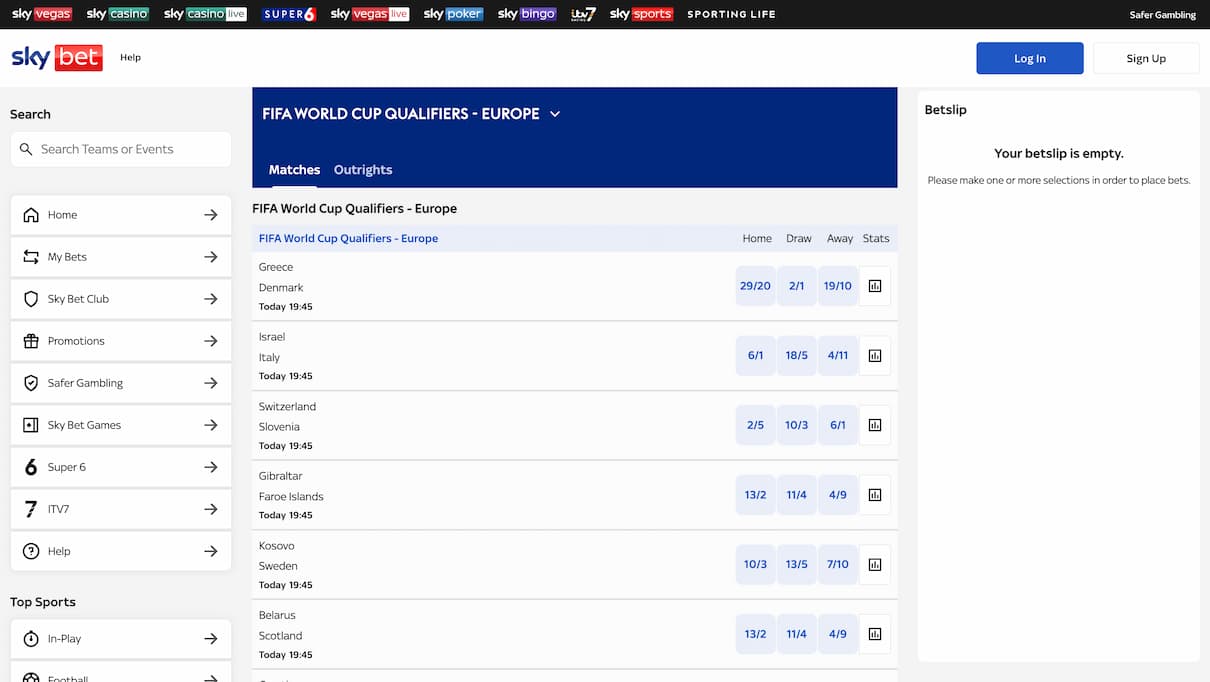Open the ITV7 sidebar entry arrow

211,509
